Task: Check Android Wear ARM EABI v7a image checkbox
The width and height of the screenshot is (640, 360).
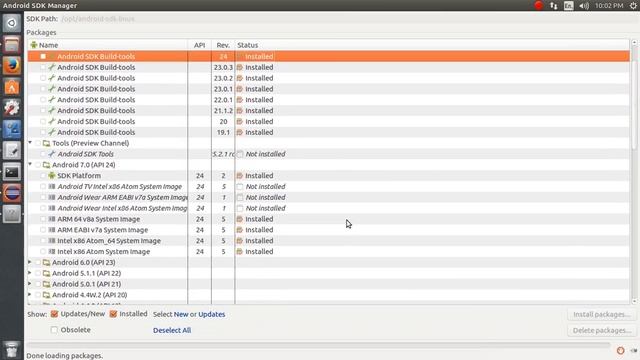Action: [43, 197]
